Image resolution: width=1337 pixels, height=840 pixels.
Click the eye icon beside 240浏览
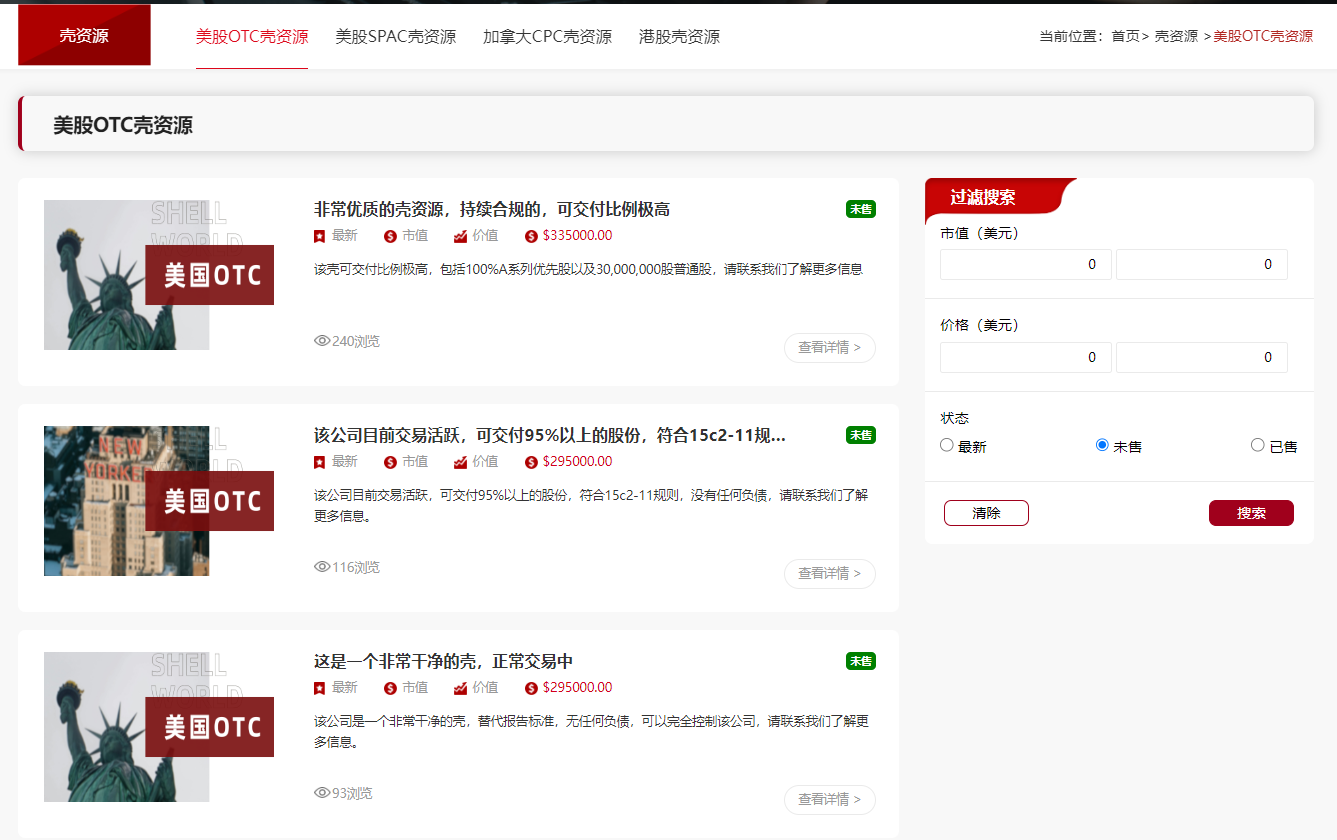coord(322,341)
